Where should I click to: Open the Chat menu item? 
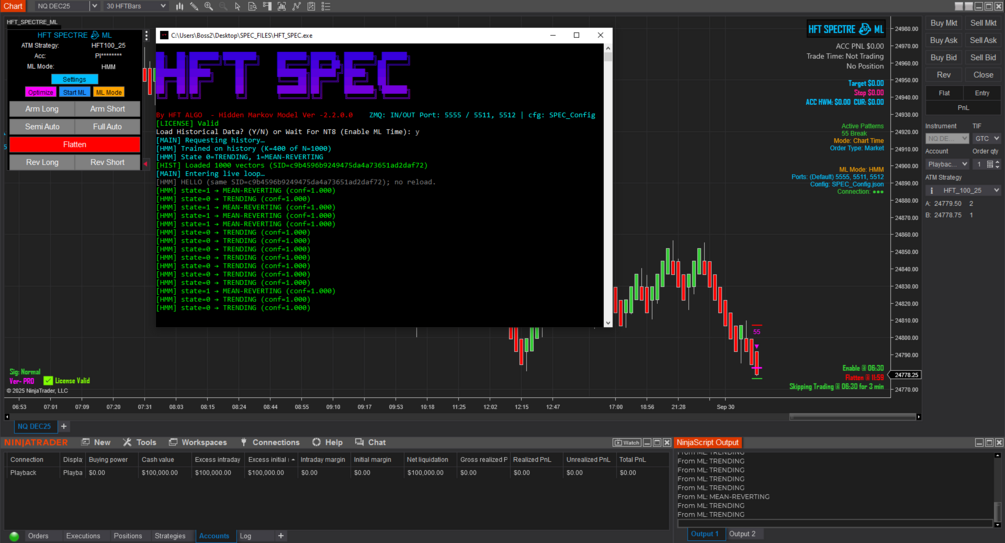[x=370, y=442]
